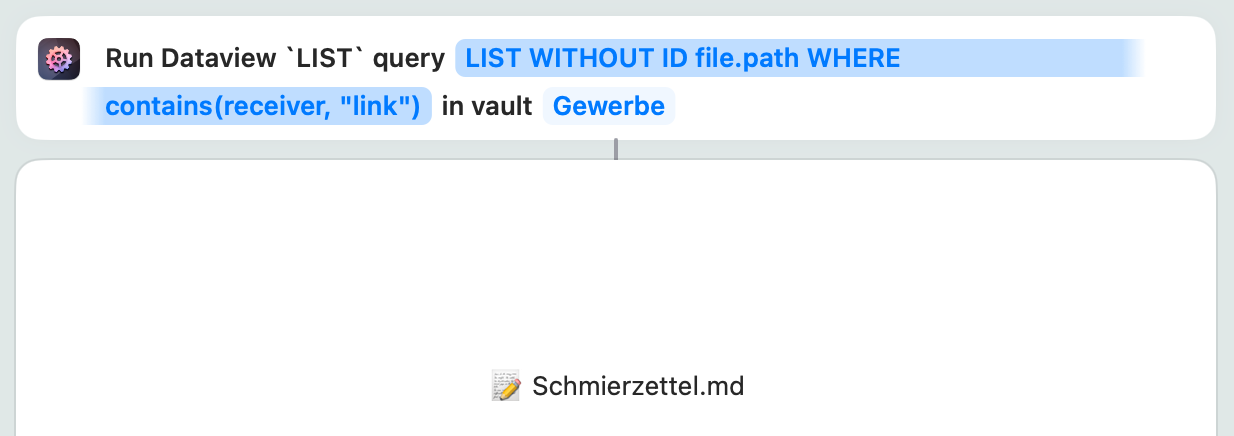Click the connector line between action cards
Image resolution: width=1234 pixels, height=436 pixels.
click(616, 149)
